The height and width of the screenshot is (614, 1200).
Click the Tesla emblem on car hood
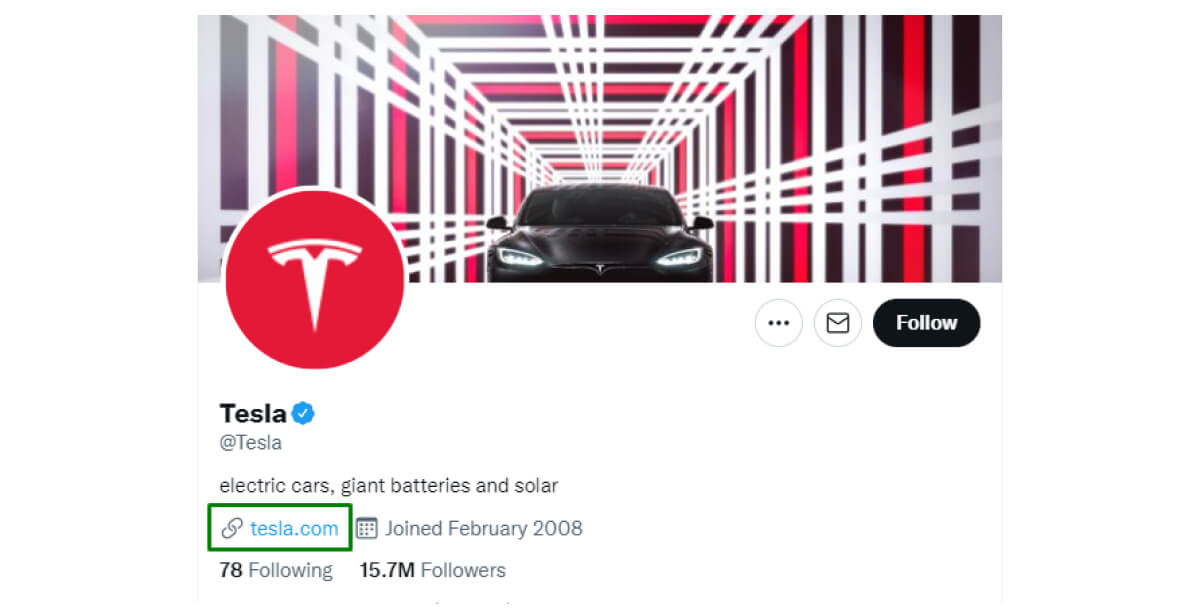click(x=600, y=268)
